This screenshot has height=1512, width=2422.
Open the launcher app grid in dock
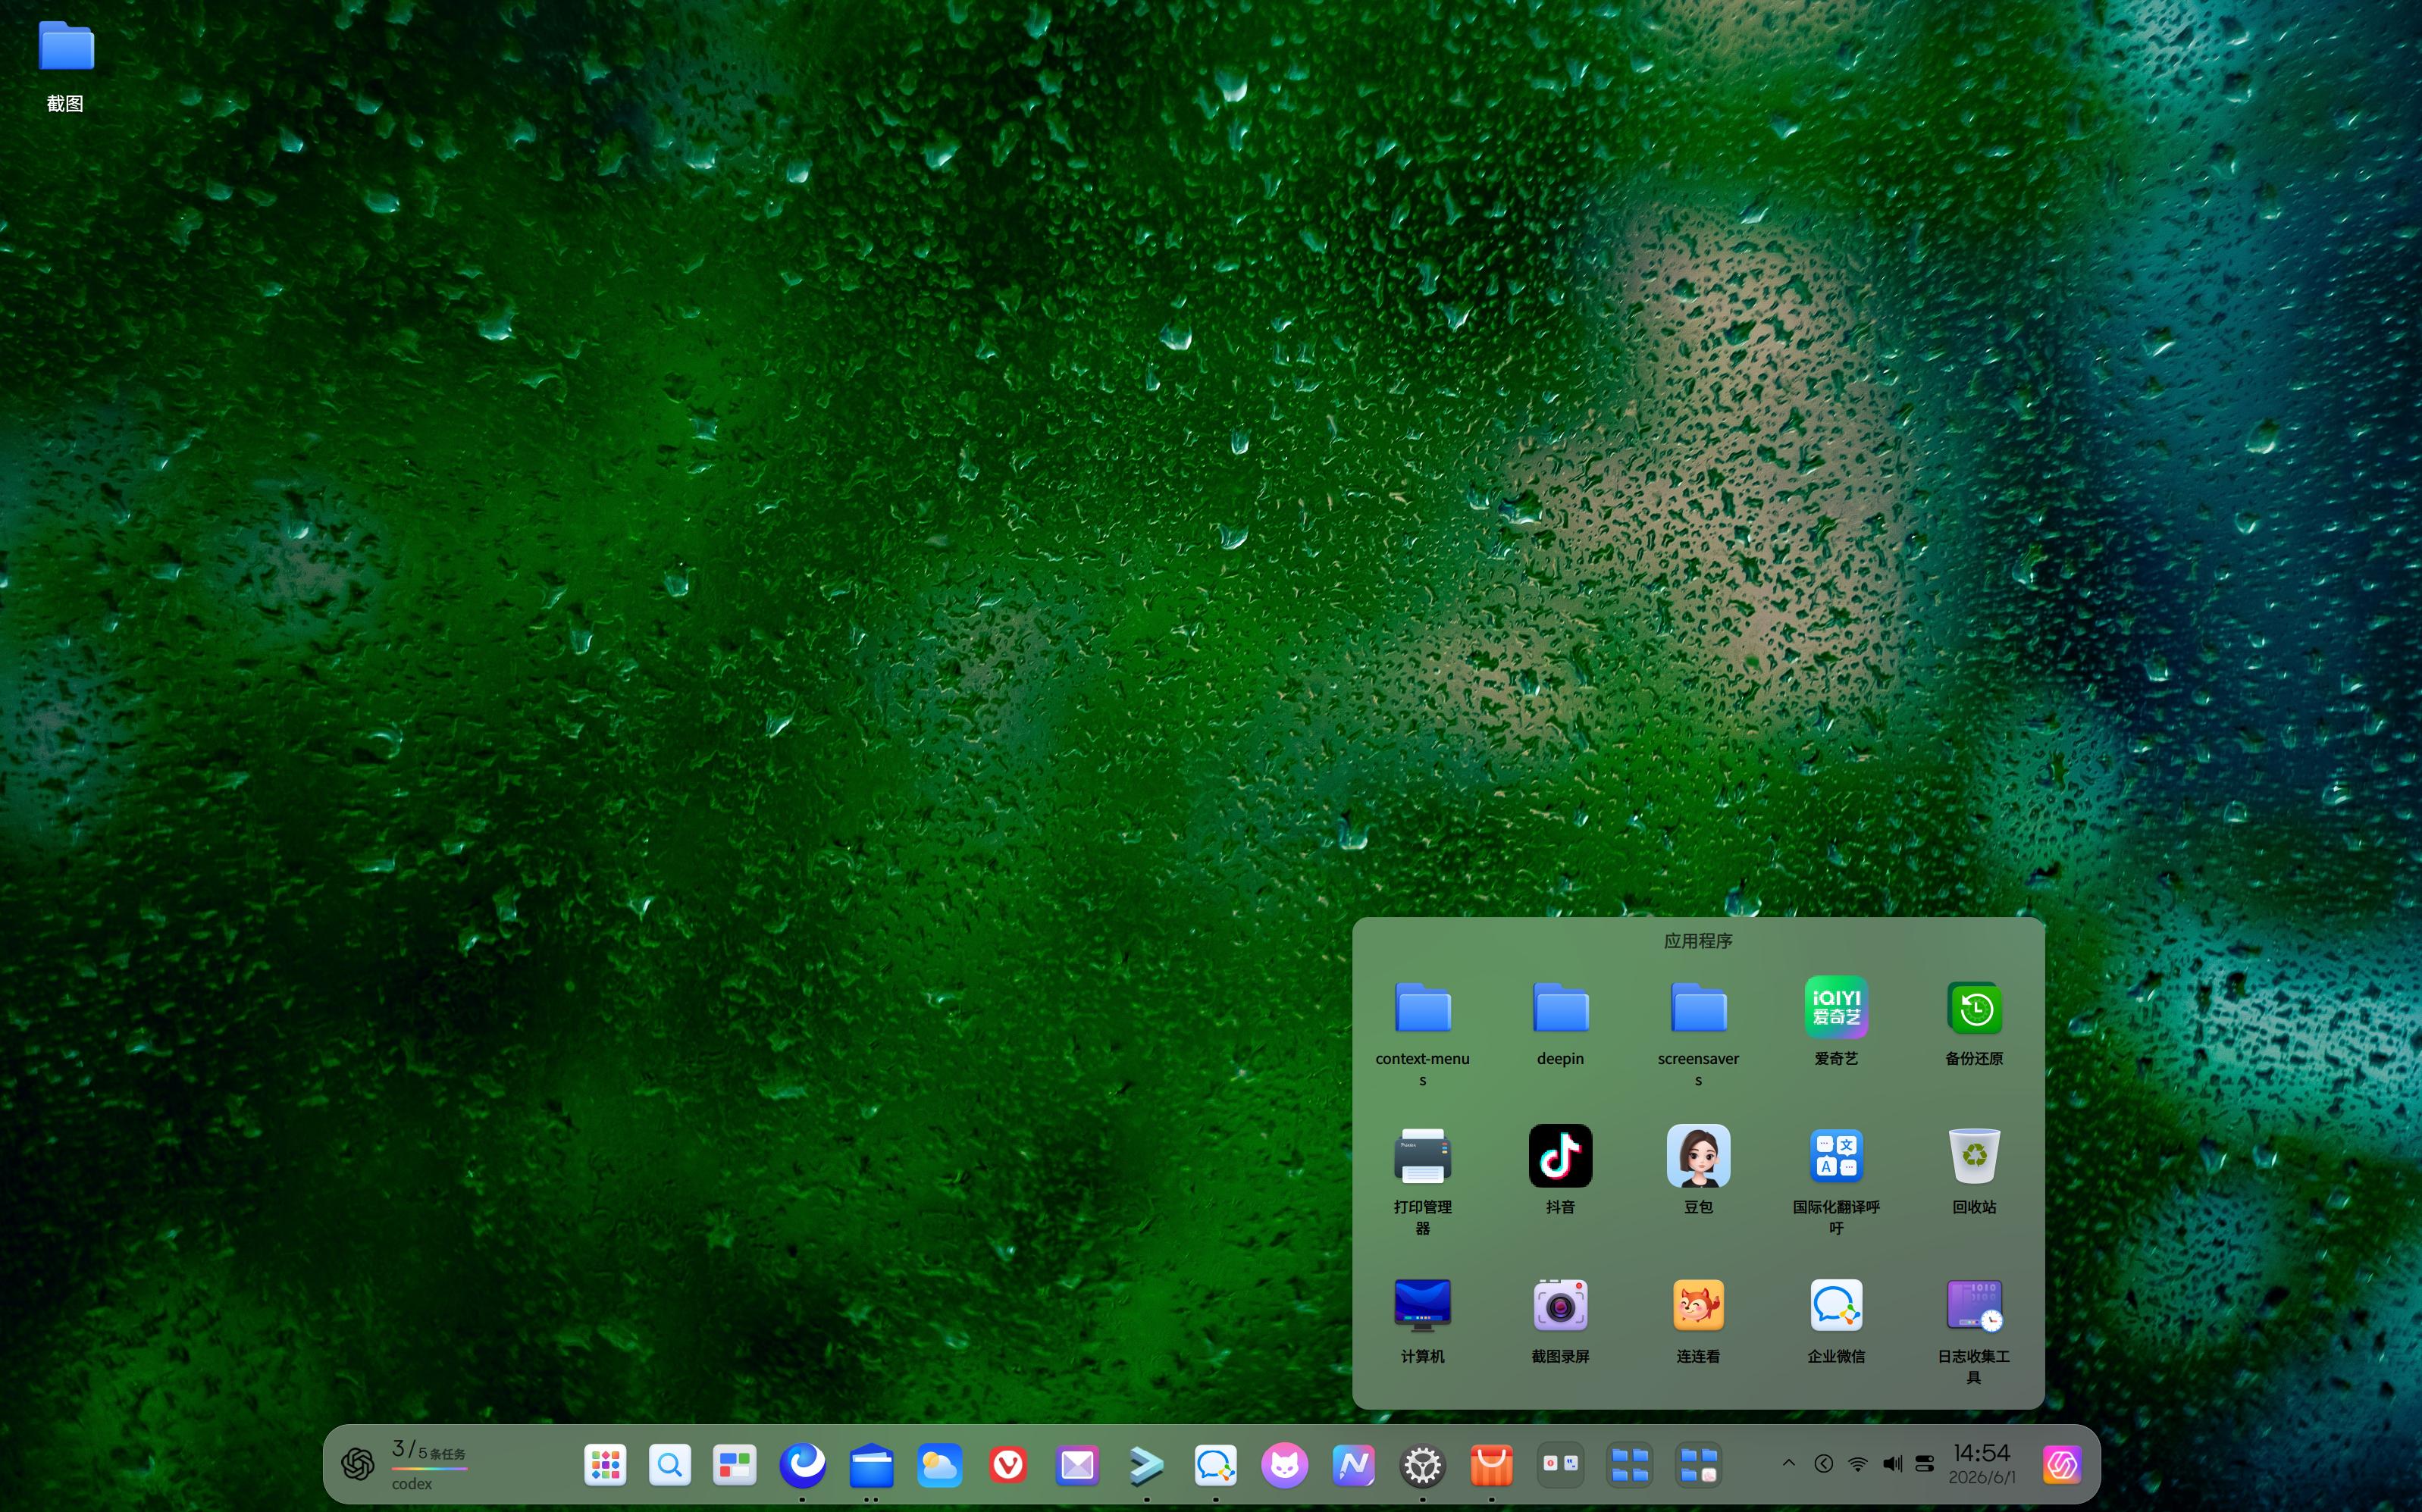pyautogui.click(x=605, y=1465)
